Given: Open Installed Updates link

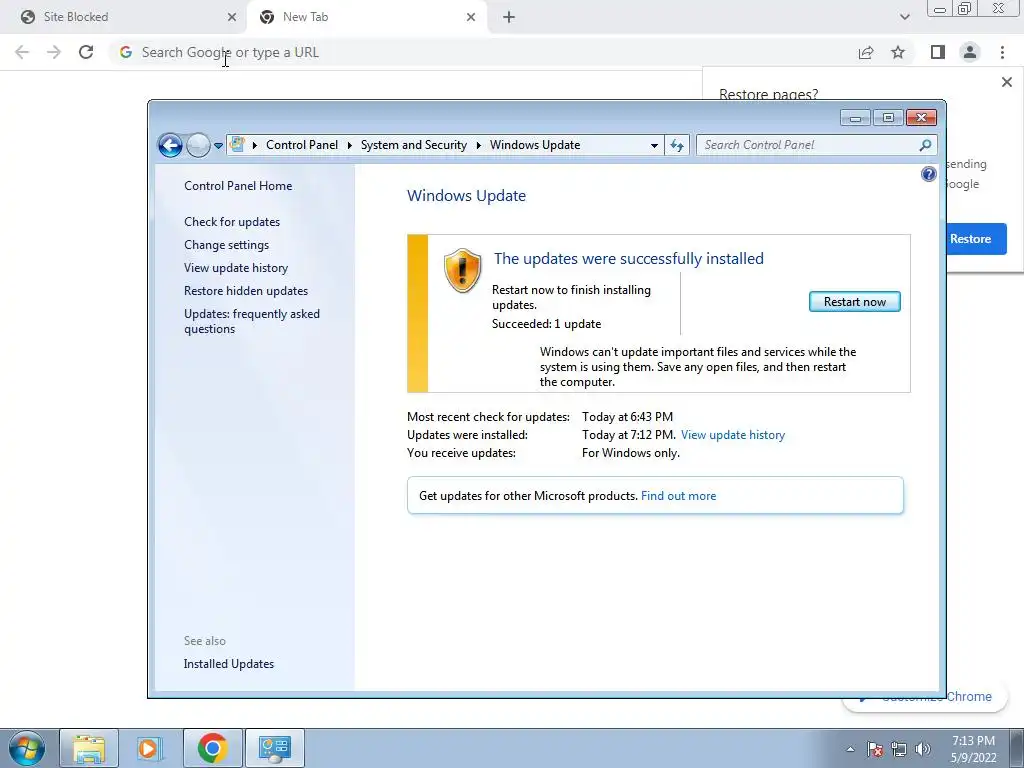Looking at the screenshot, I should (x=229, y=664).
